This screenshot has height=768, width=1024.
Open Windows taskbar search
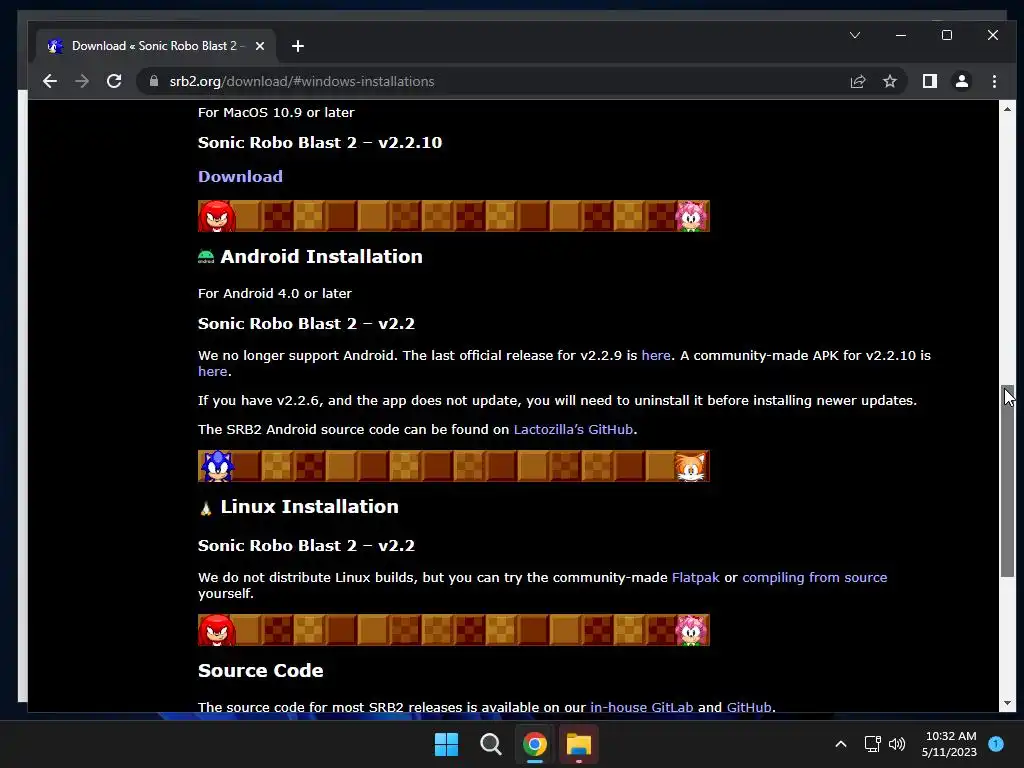pyautogui.click(x=490, y=744)
